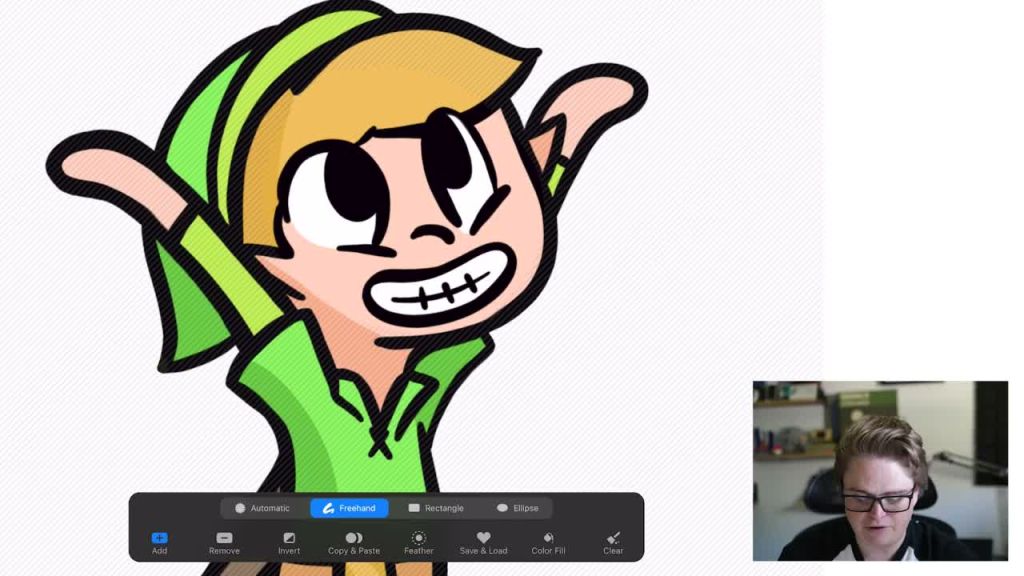Viewport: 1024px width, 576px height.
Task: Select the Add selection option
Action: 159,543
